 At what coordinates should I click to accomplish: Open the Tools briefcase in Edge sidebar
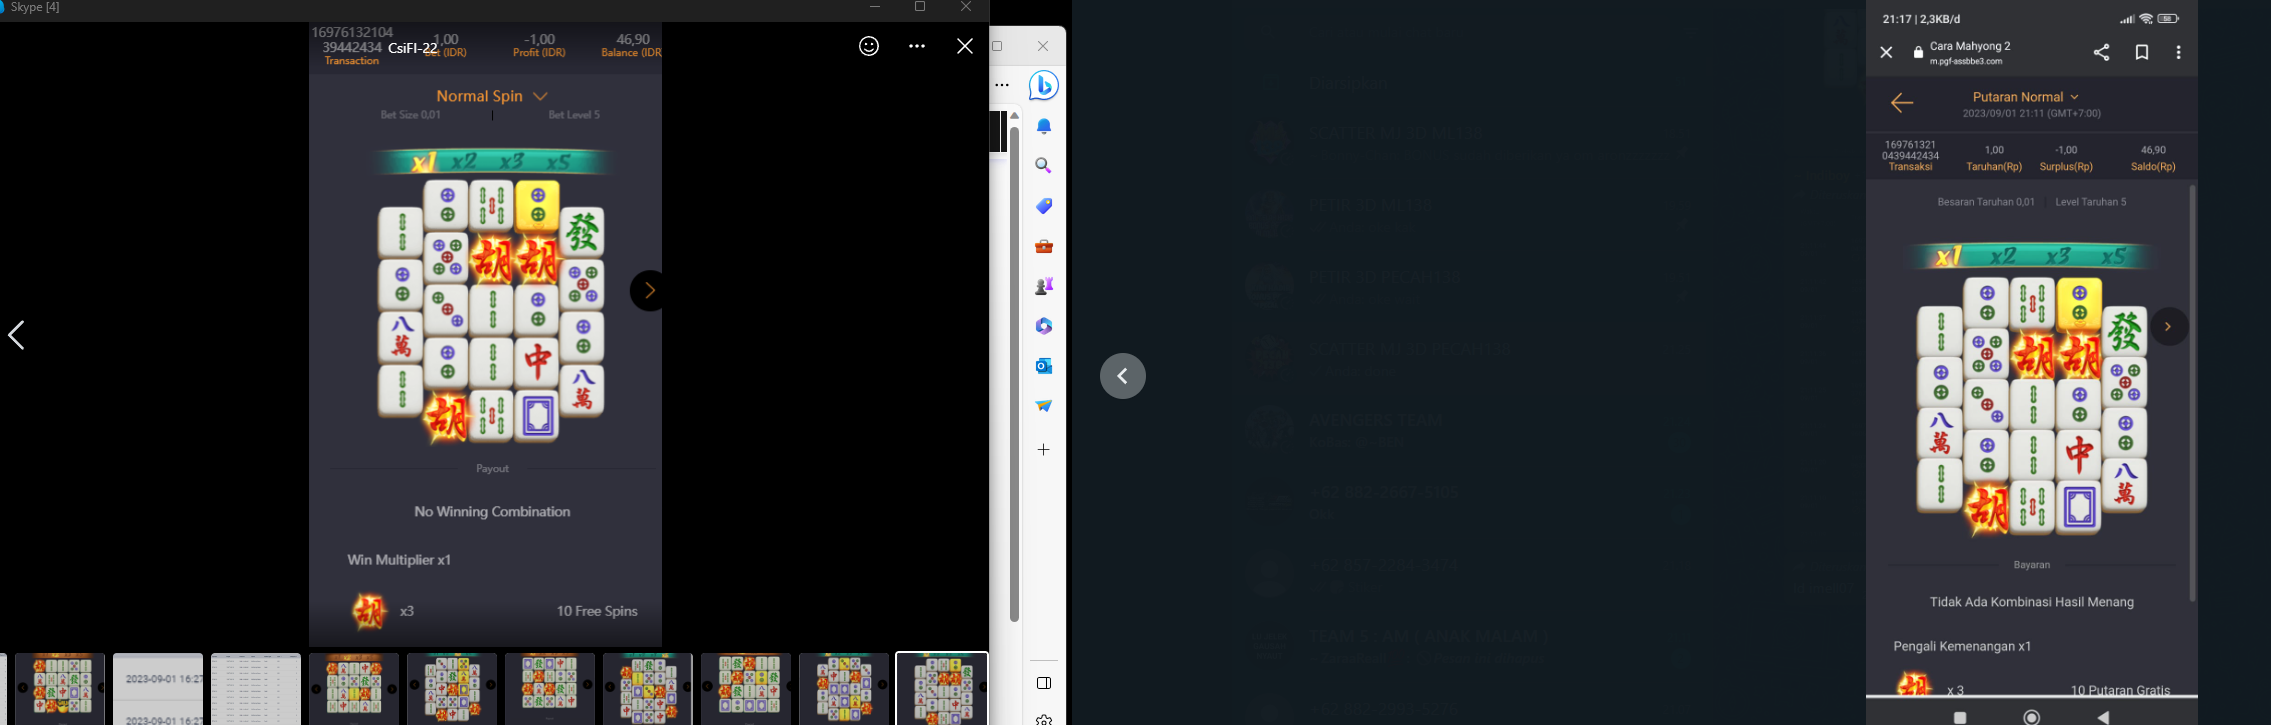coord(1044,246)
